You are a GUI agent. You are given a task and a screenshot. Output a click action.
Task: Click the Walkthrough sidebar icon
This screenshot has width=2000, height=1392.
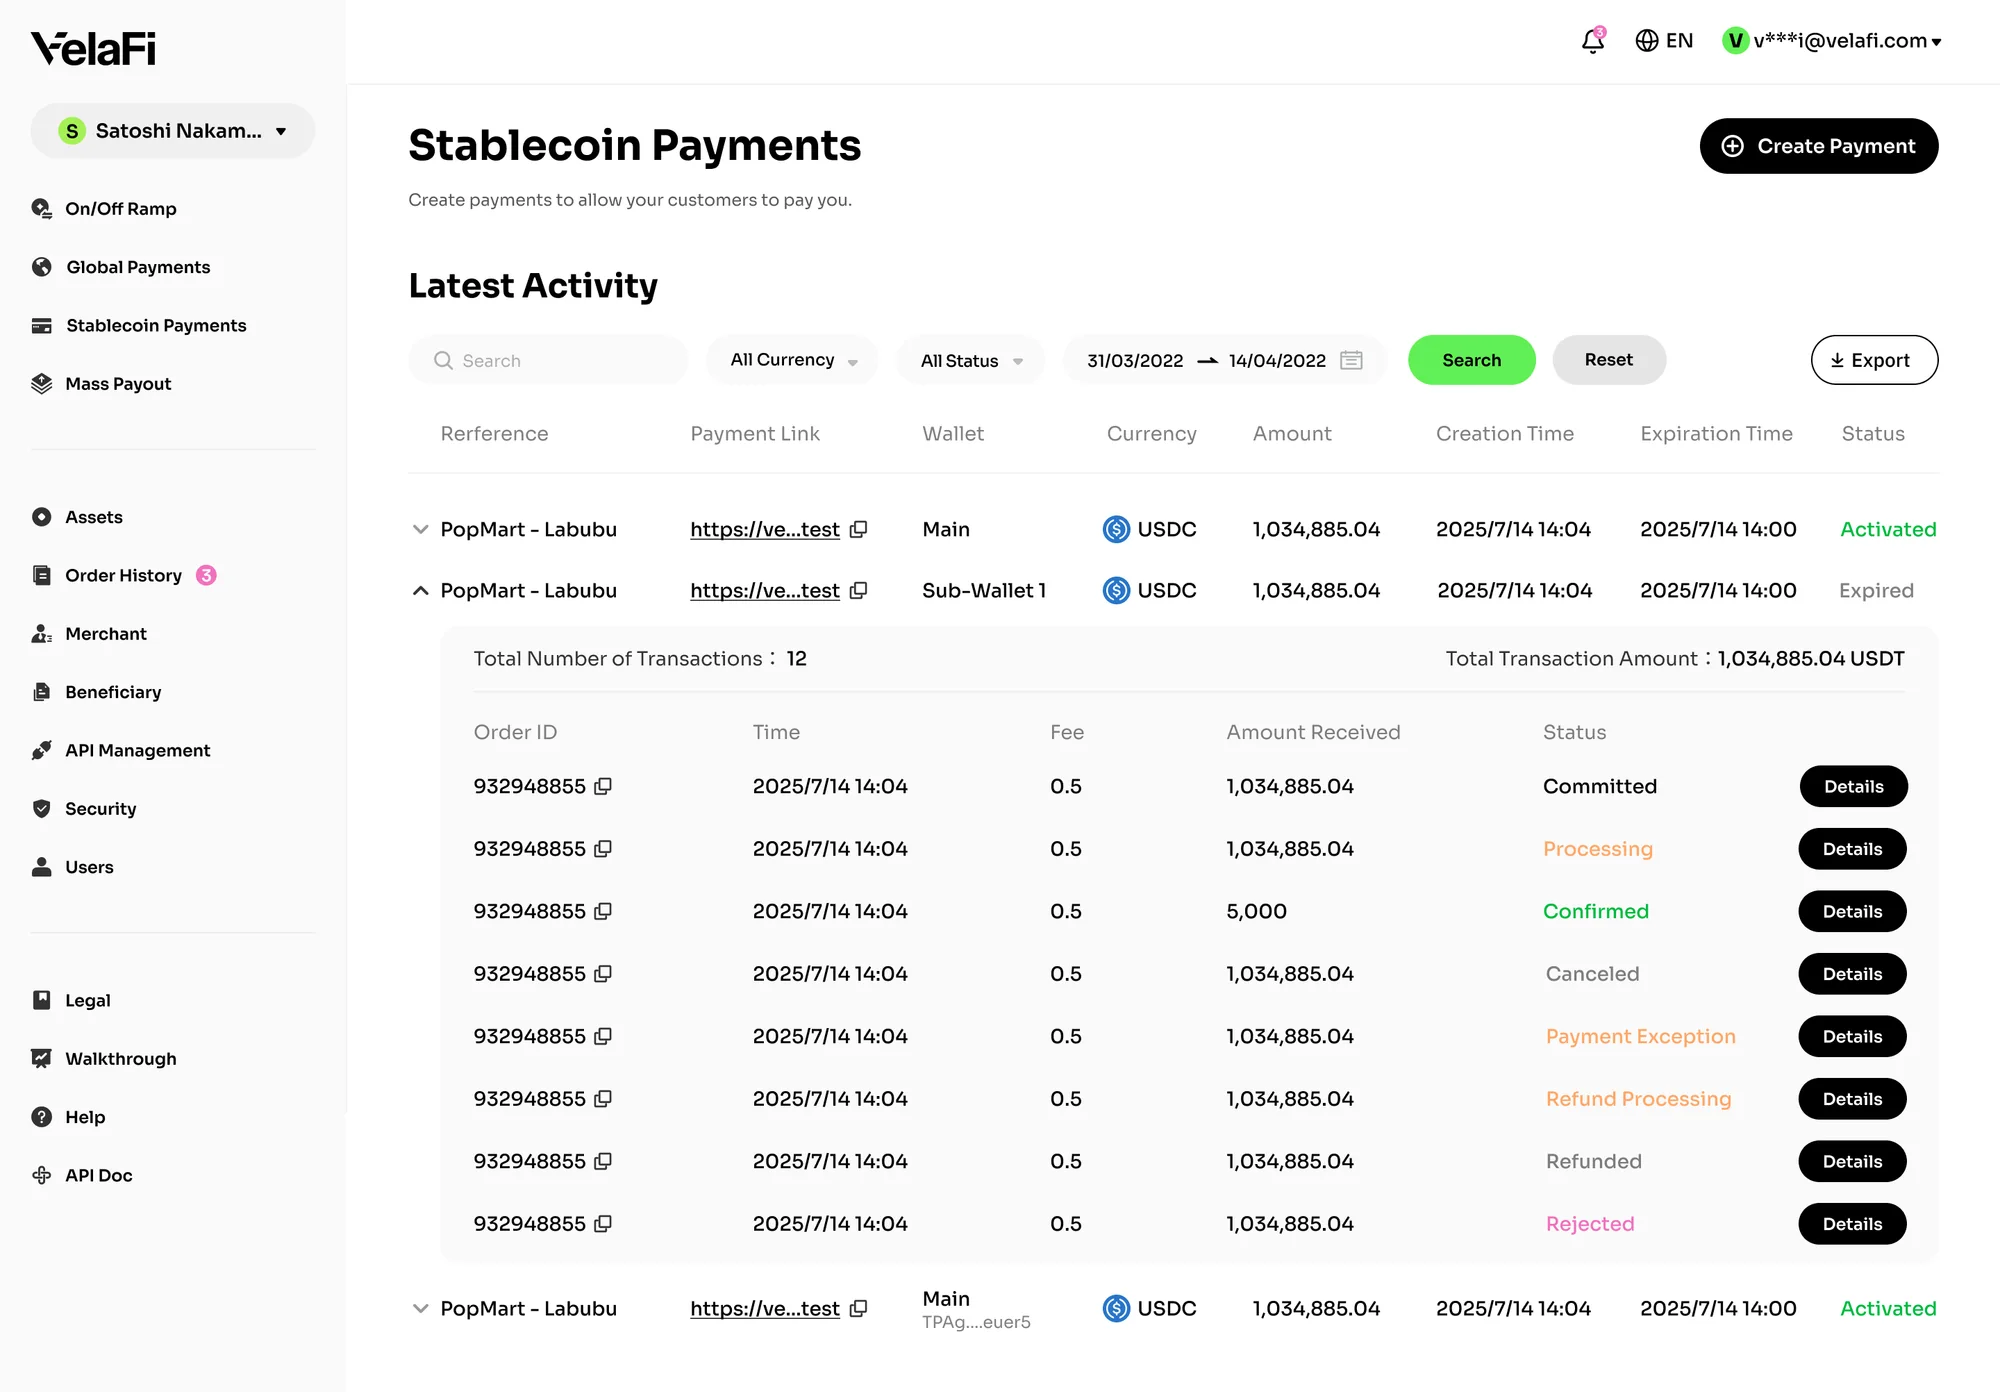click(x=41, y=1059)
